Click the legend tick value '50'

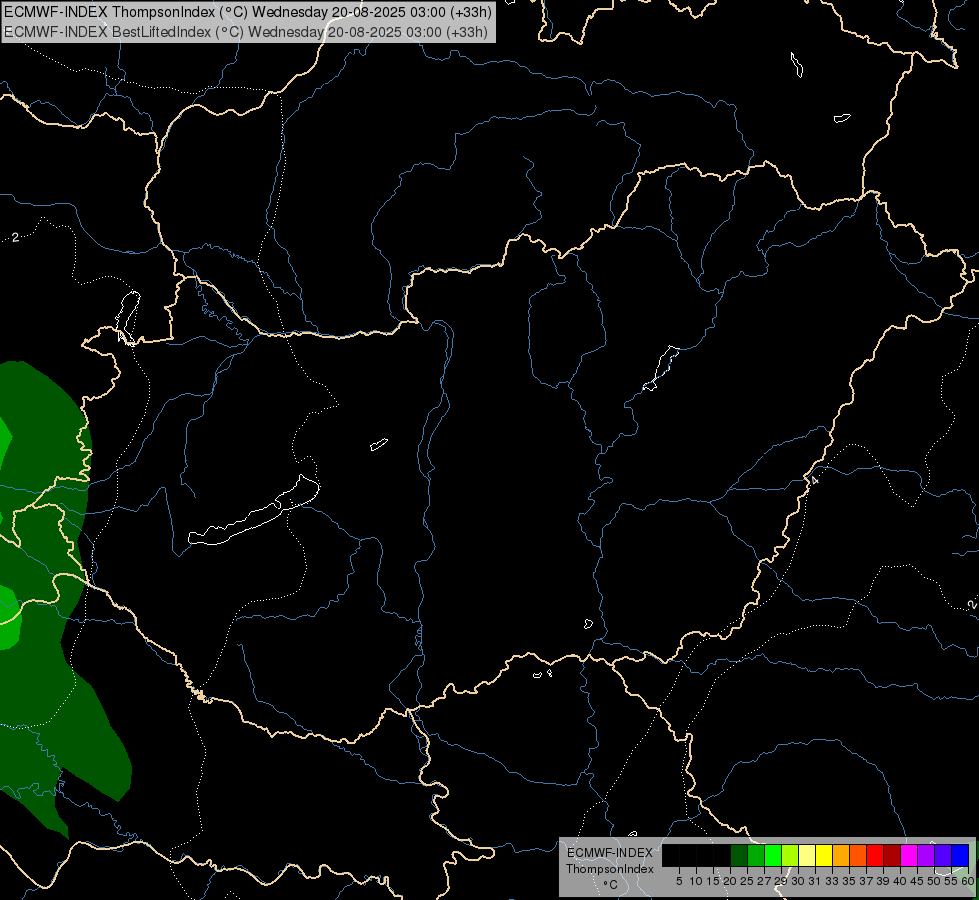[x=934, y=881]
